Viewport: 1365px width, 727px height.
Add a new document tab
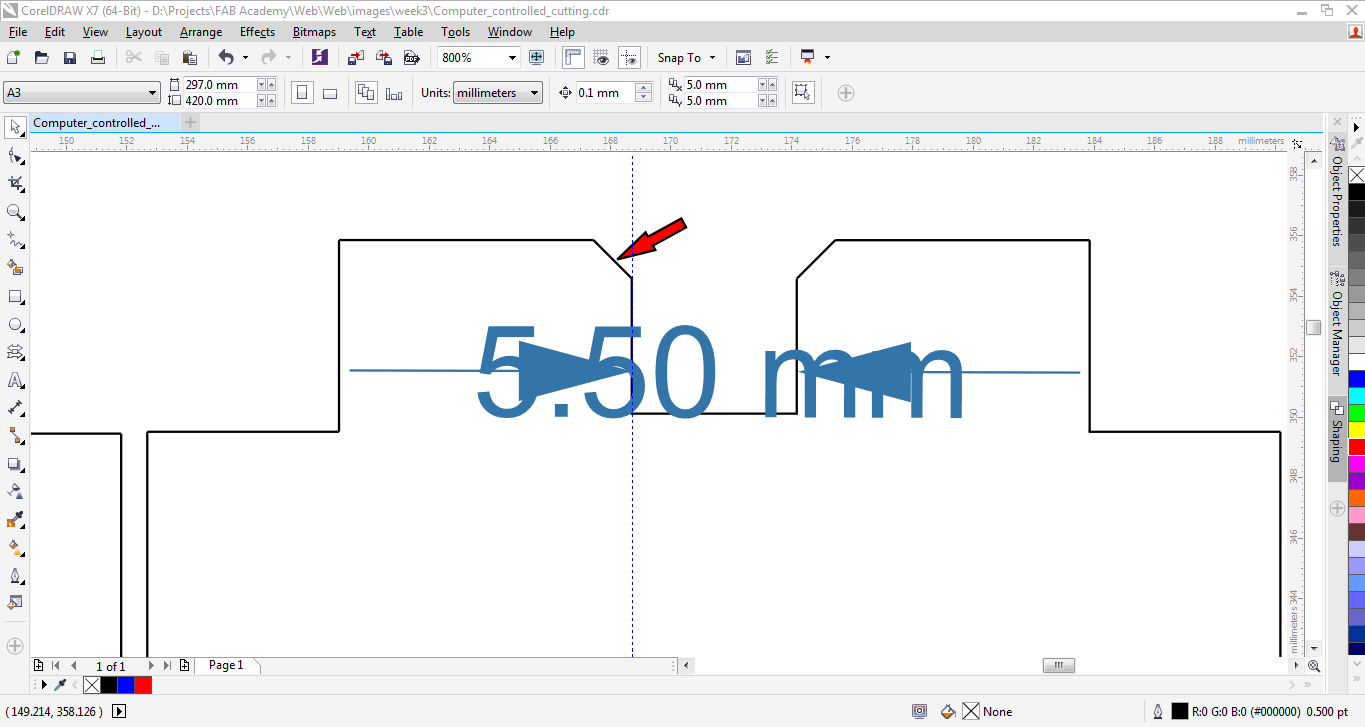click(190, 122)
